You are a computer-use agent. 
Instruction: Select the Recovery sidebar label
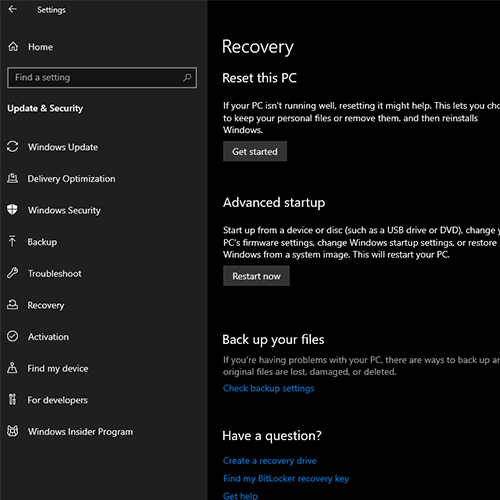click(x=46, y=305)
